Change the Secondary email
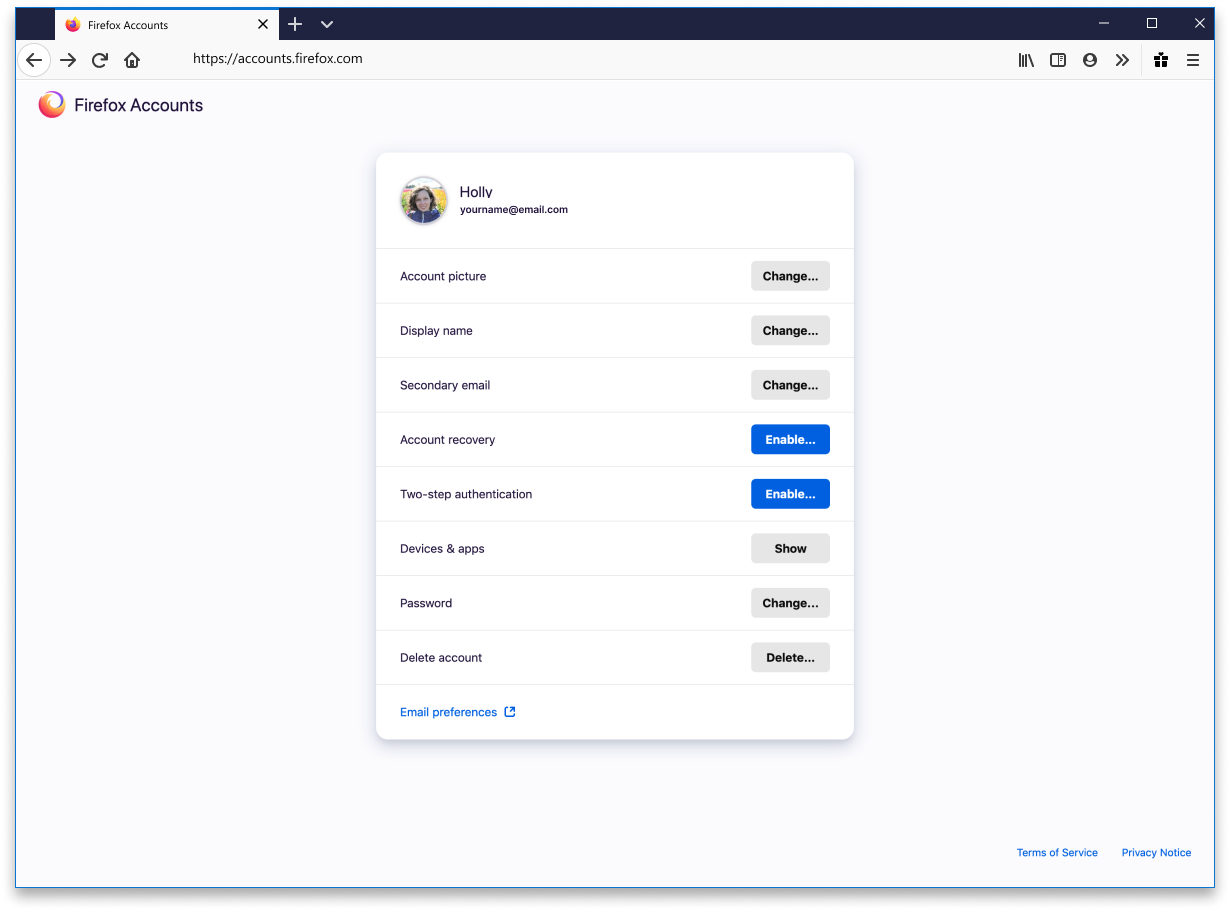The height and width of the screenshot is (911, 1230). (790, 385)
